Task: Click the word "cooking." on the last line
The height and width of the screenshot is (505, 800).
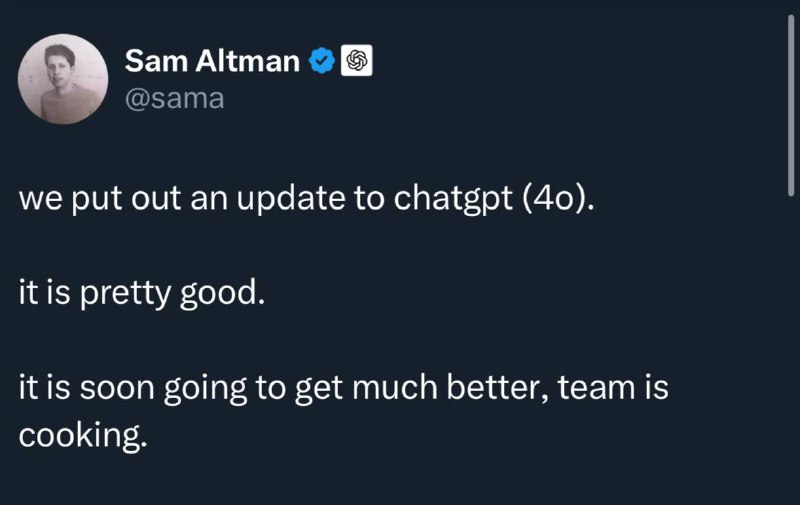Action: point(83,437)
